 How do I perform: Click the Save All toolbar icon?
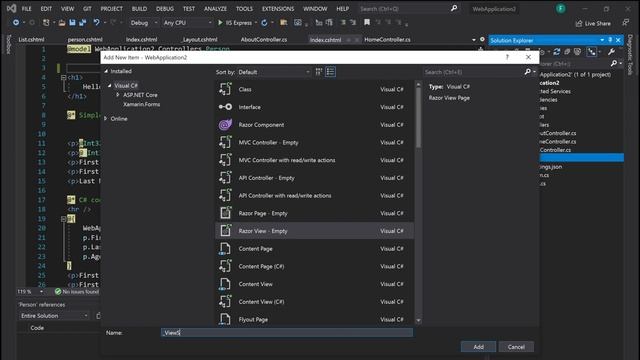tap(82, 23)
